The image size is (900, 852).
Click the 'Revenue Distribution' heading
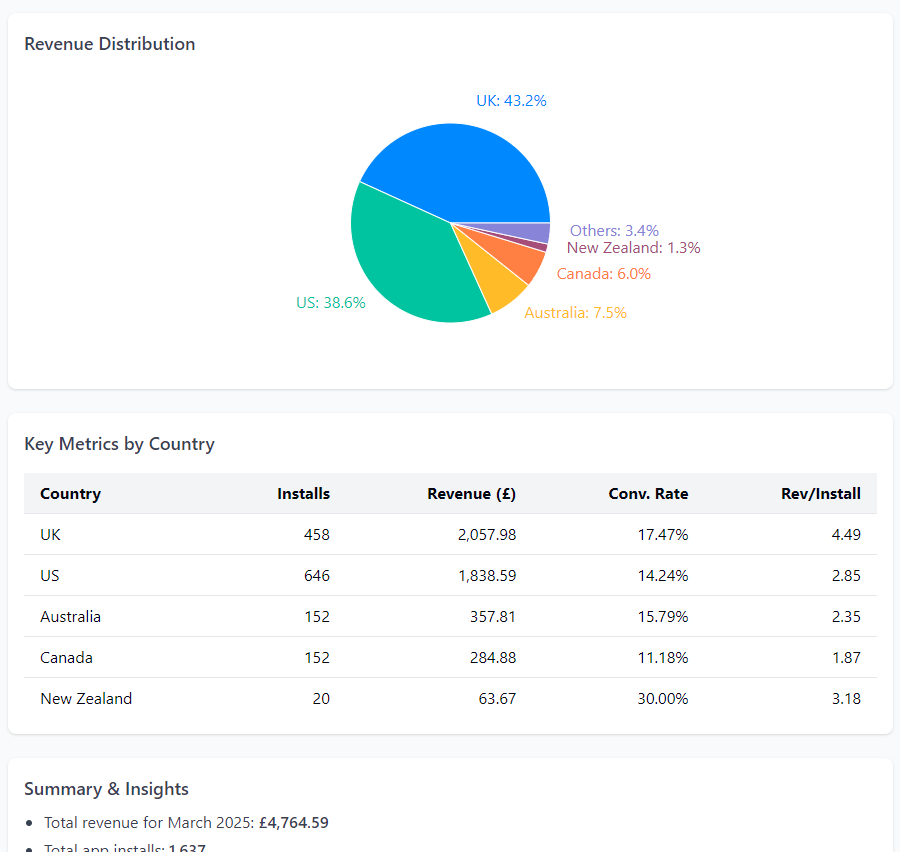[110, 44]
